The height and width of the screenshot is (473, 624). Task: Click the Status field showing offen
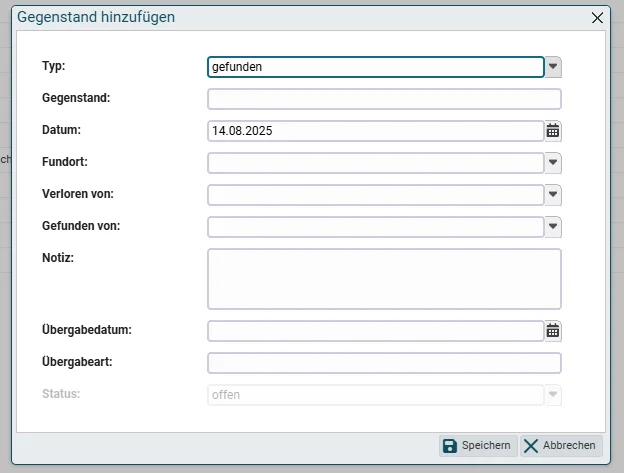376,395
